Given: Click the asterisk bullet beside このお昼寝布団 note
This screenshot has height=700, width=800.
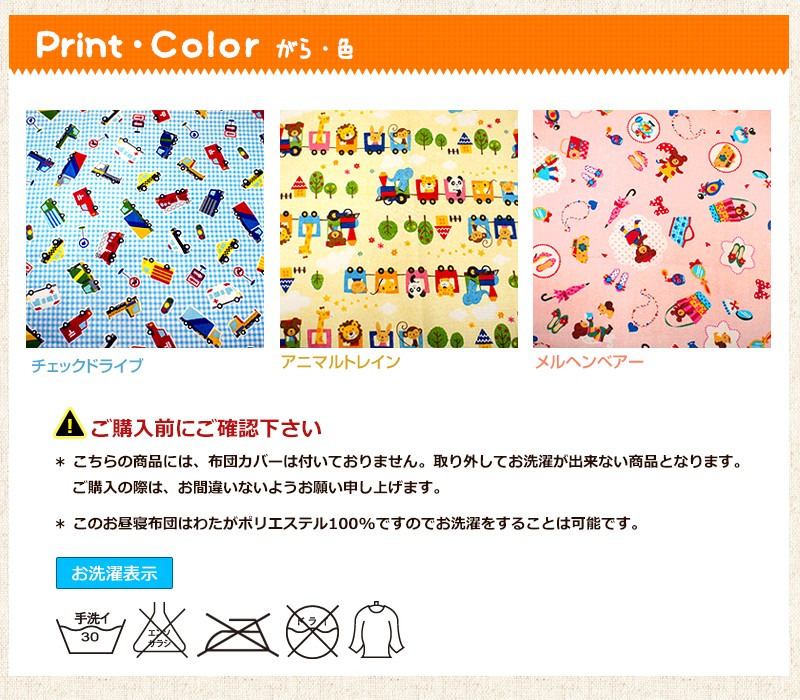Looking at the screenshot, I should pyautogui.click(x=60, y=524).
